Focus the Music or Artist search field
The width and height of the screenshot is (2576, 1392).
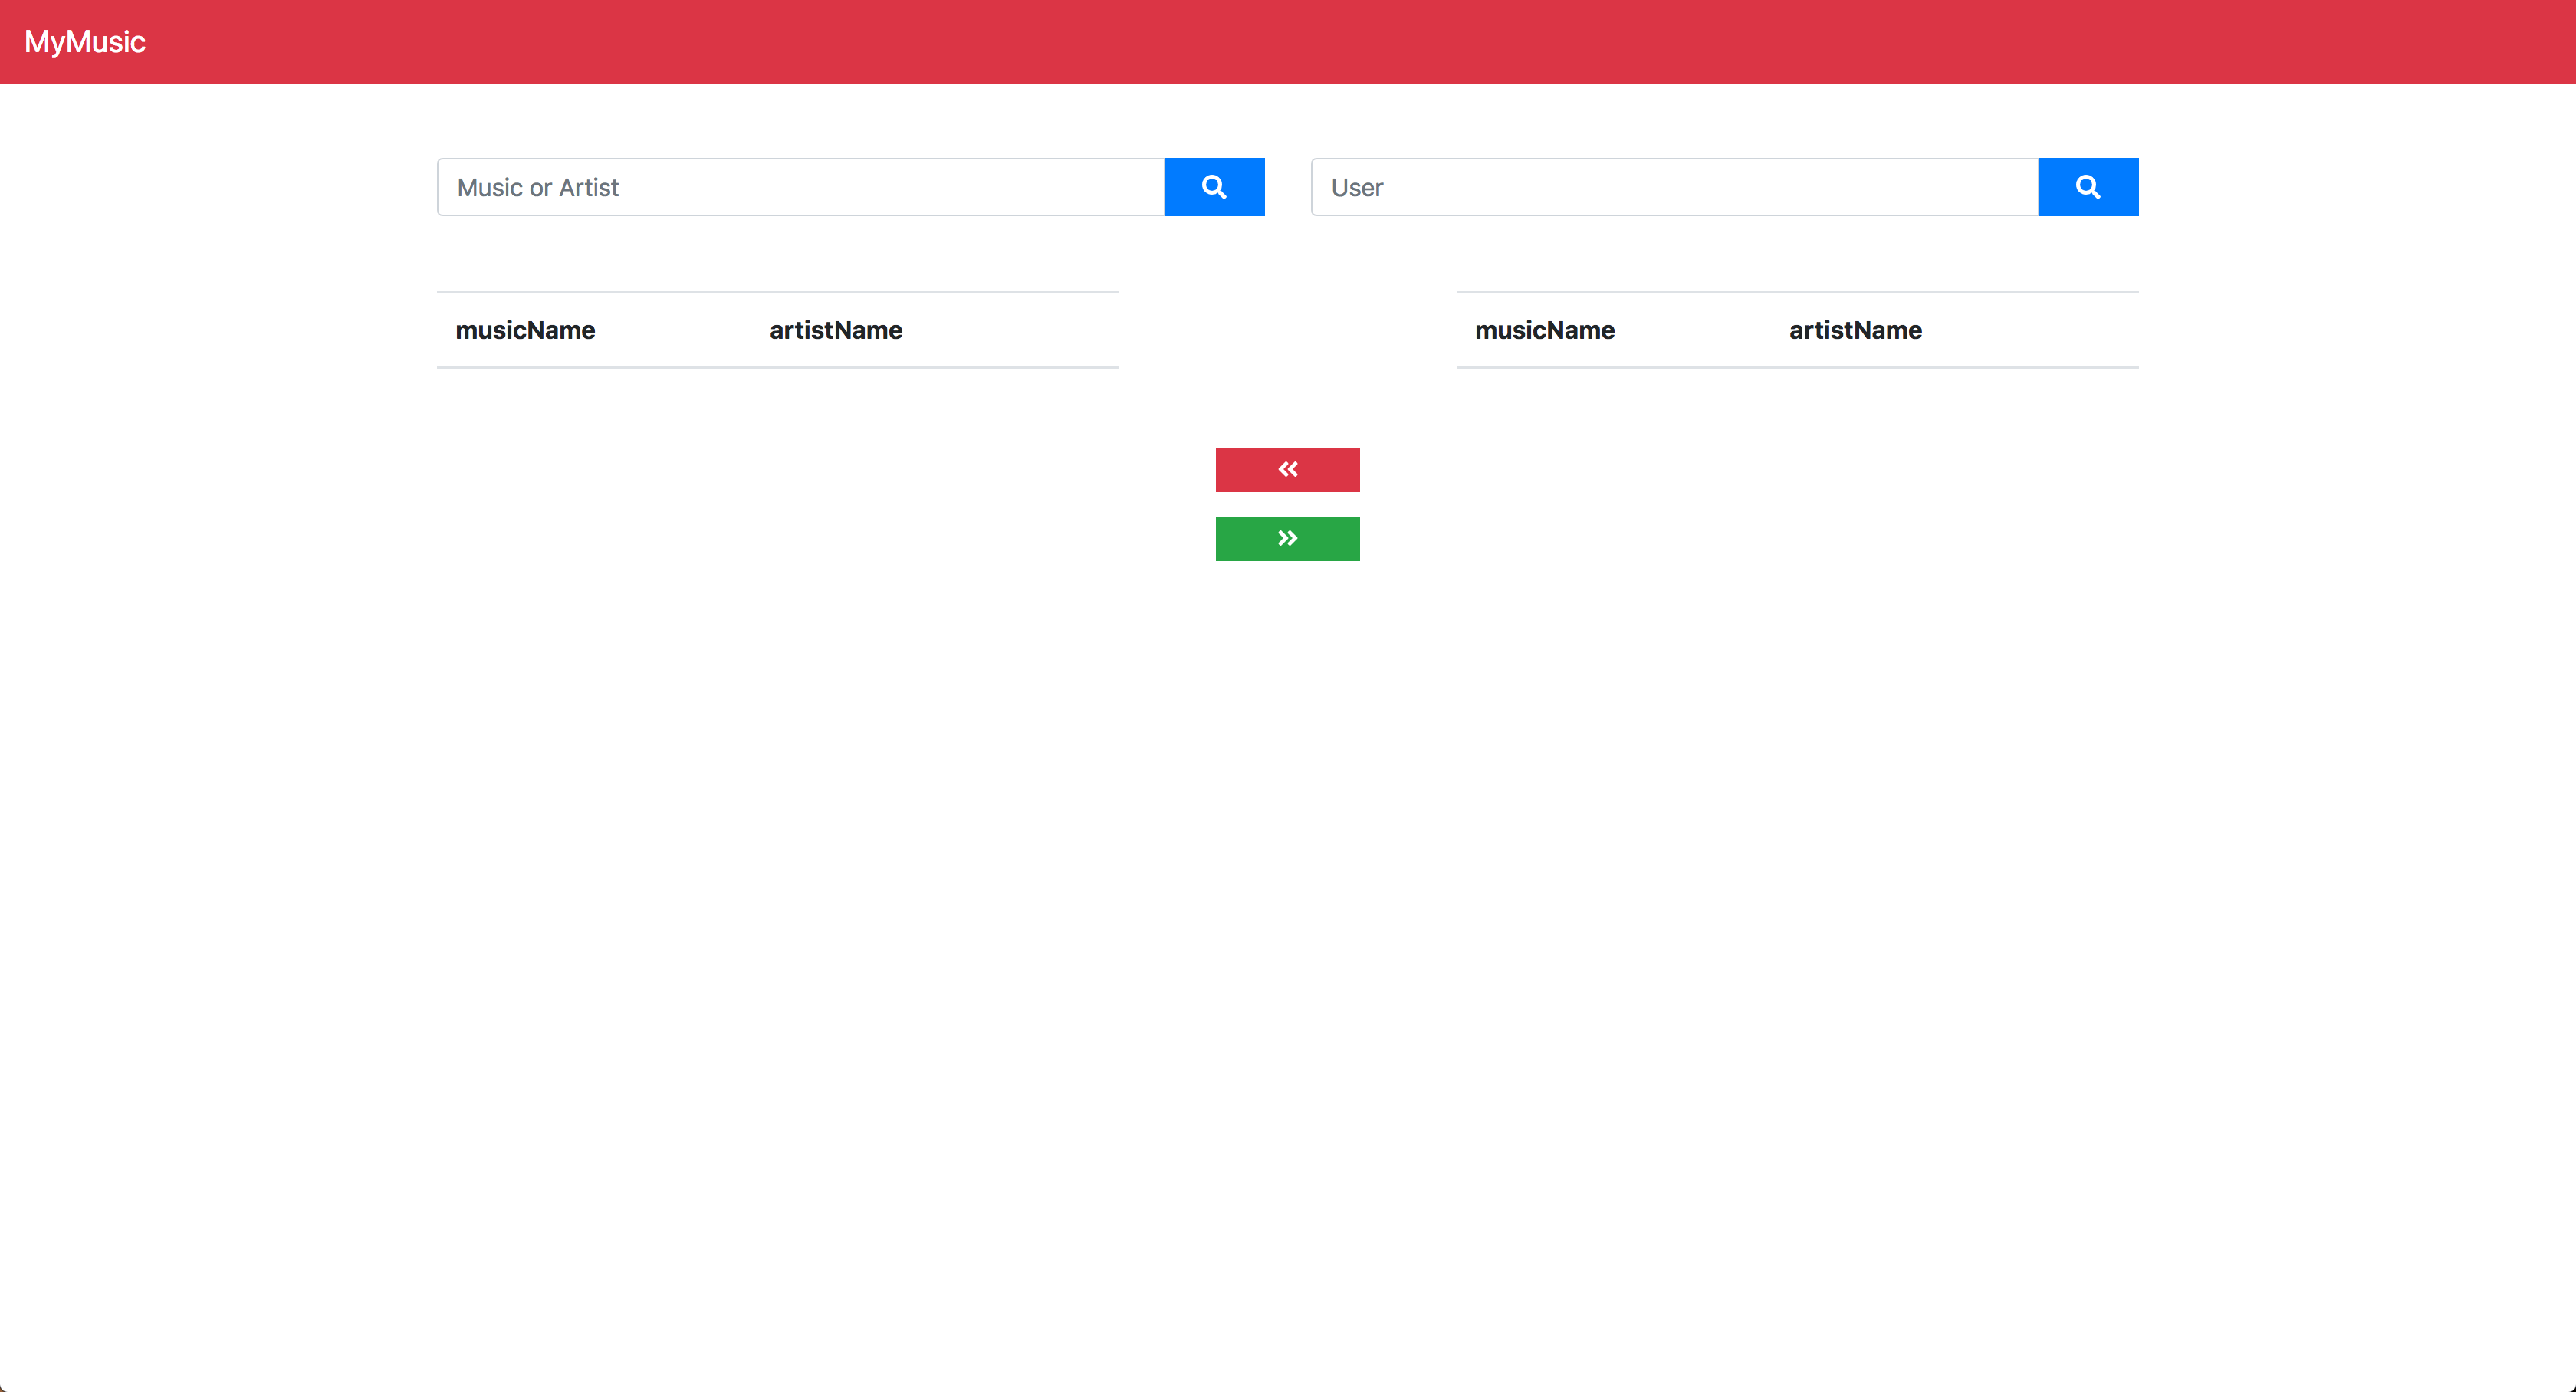point(800,187)
